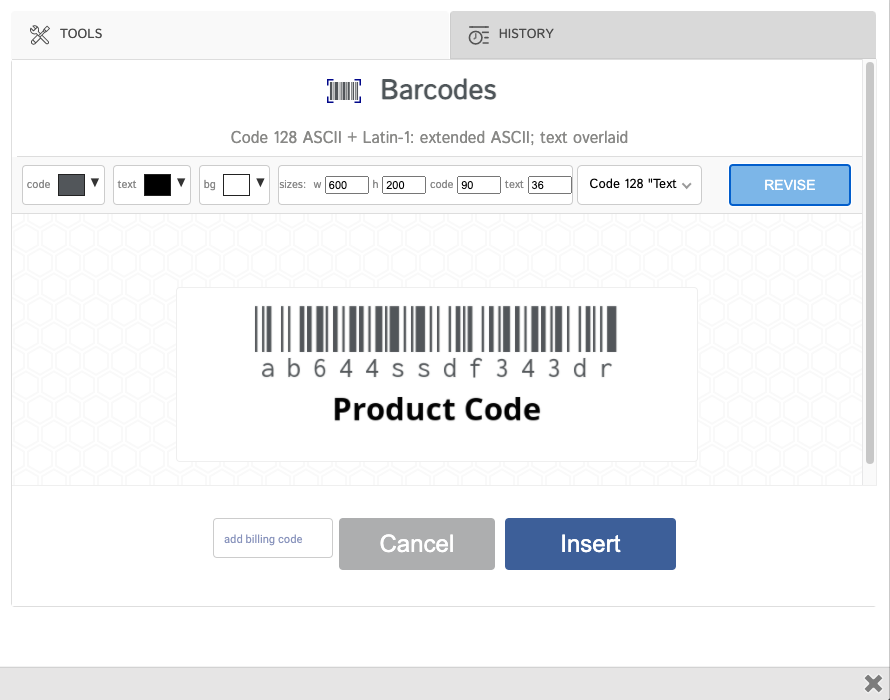Pick the barcode code color swatch
Viewport: 890px width, 700px height.
click(72, 185)
